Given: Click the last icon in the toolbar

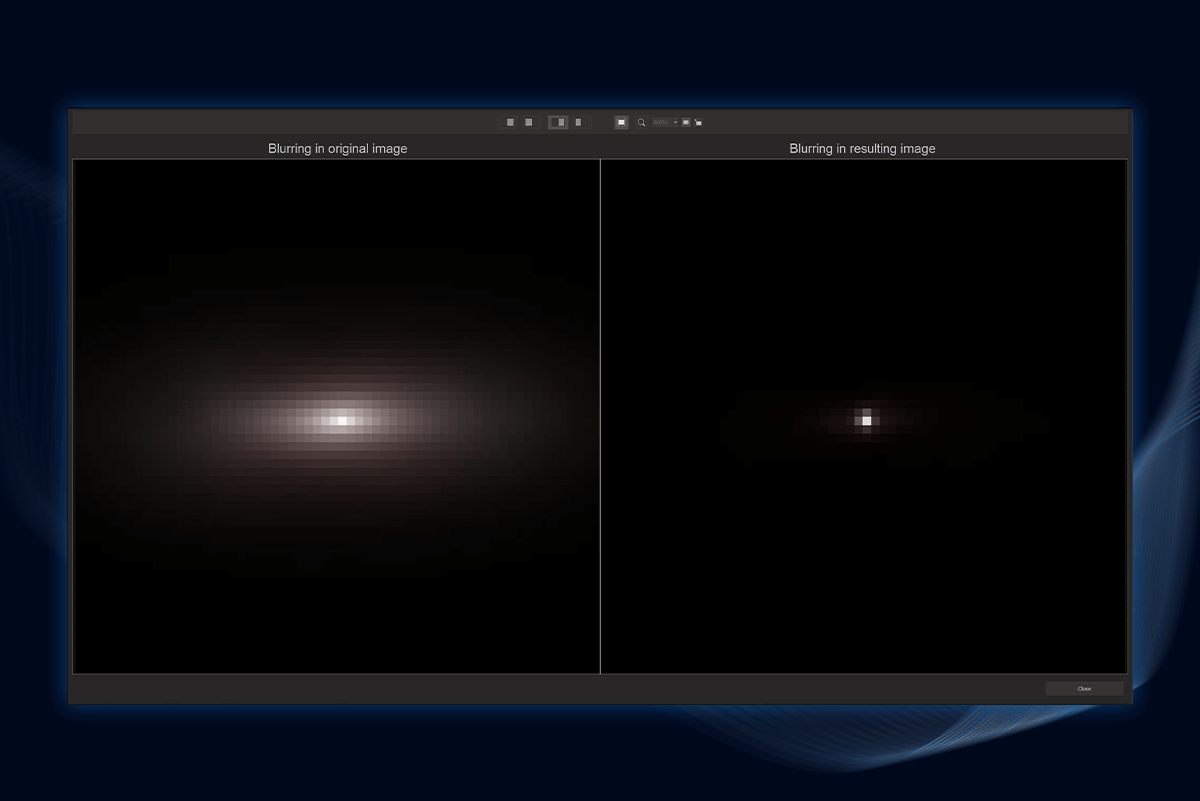Looking at the screenshot, I should (x=698, y=122).
